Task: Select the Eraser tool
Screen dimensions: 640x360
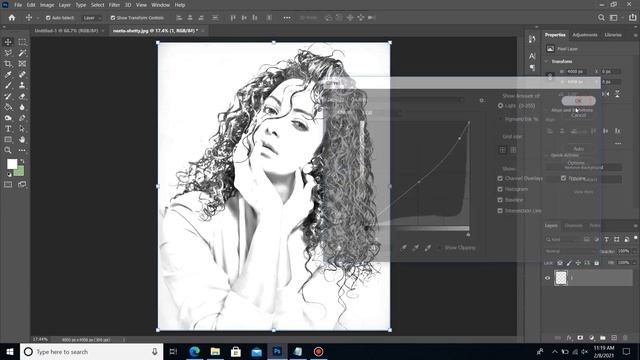Action: click(x=22, y=96)
